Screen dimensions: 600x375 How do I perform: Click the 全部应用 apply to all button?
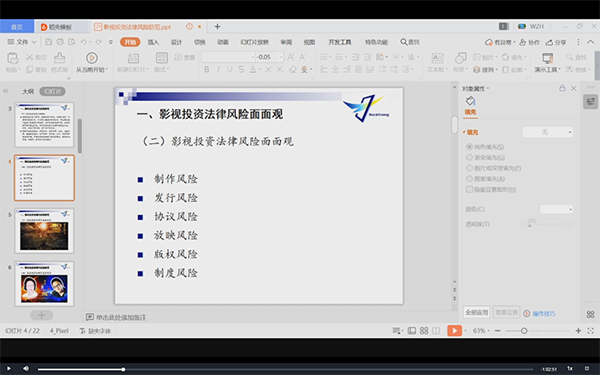(x=477, y=313)
